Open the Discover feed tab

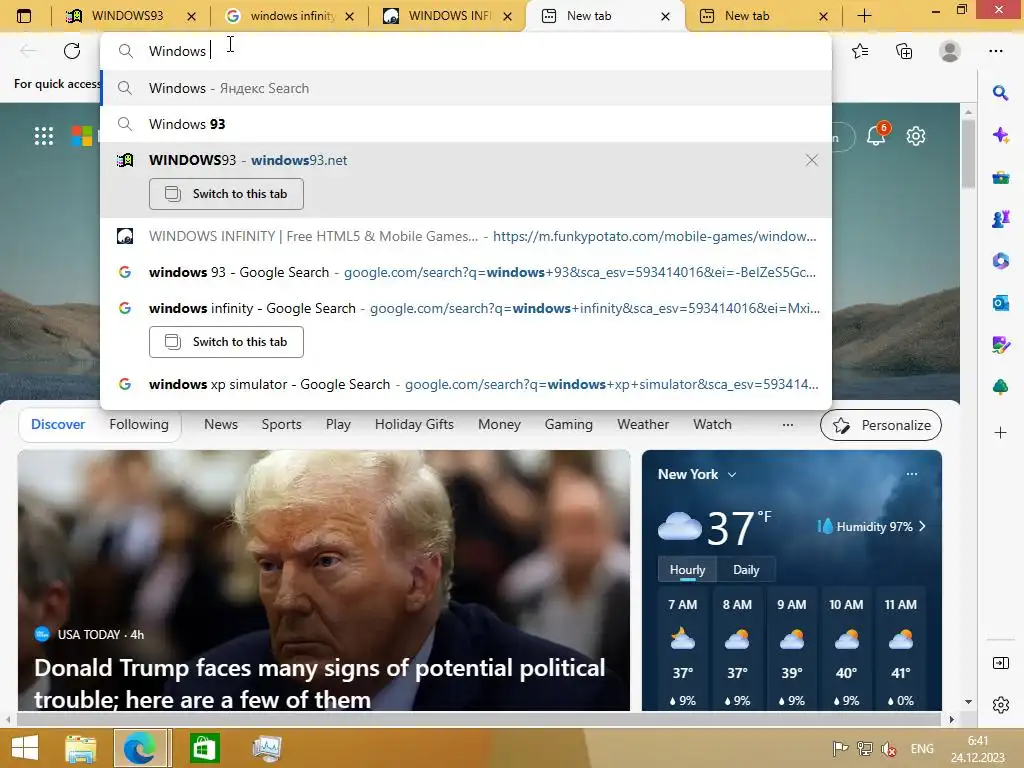(58, 424)
